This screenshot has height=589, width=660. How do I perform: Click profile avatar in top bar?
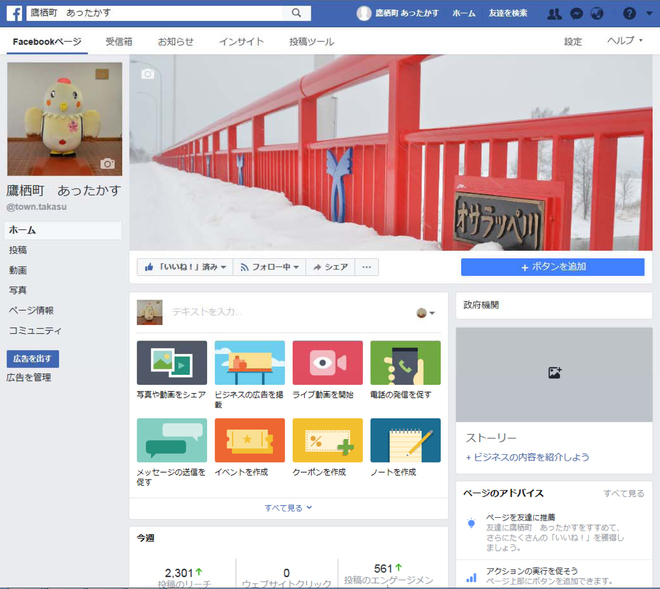click(364, 13)
